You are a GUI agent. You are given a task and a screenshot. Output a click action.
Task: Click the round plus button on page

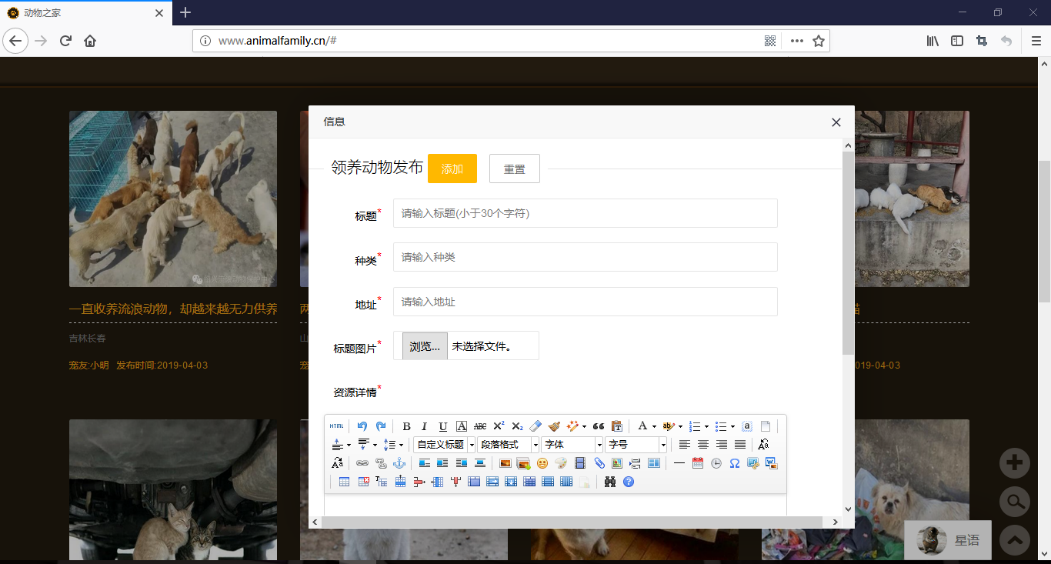[x=1014, y=463]
